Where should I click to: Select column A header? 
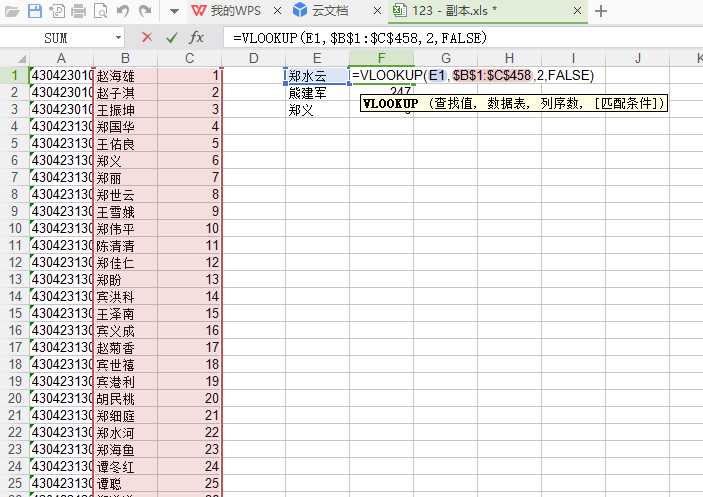pos(61,58)
